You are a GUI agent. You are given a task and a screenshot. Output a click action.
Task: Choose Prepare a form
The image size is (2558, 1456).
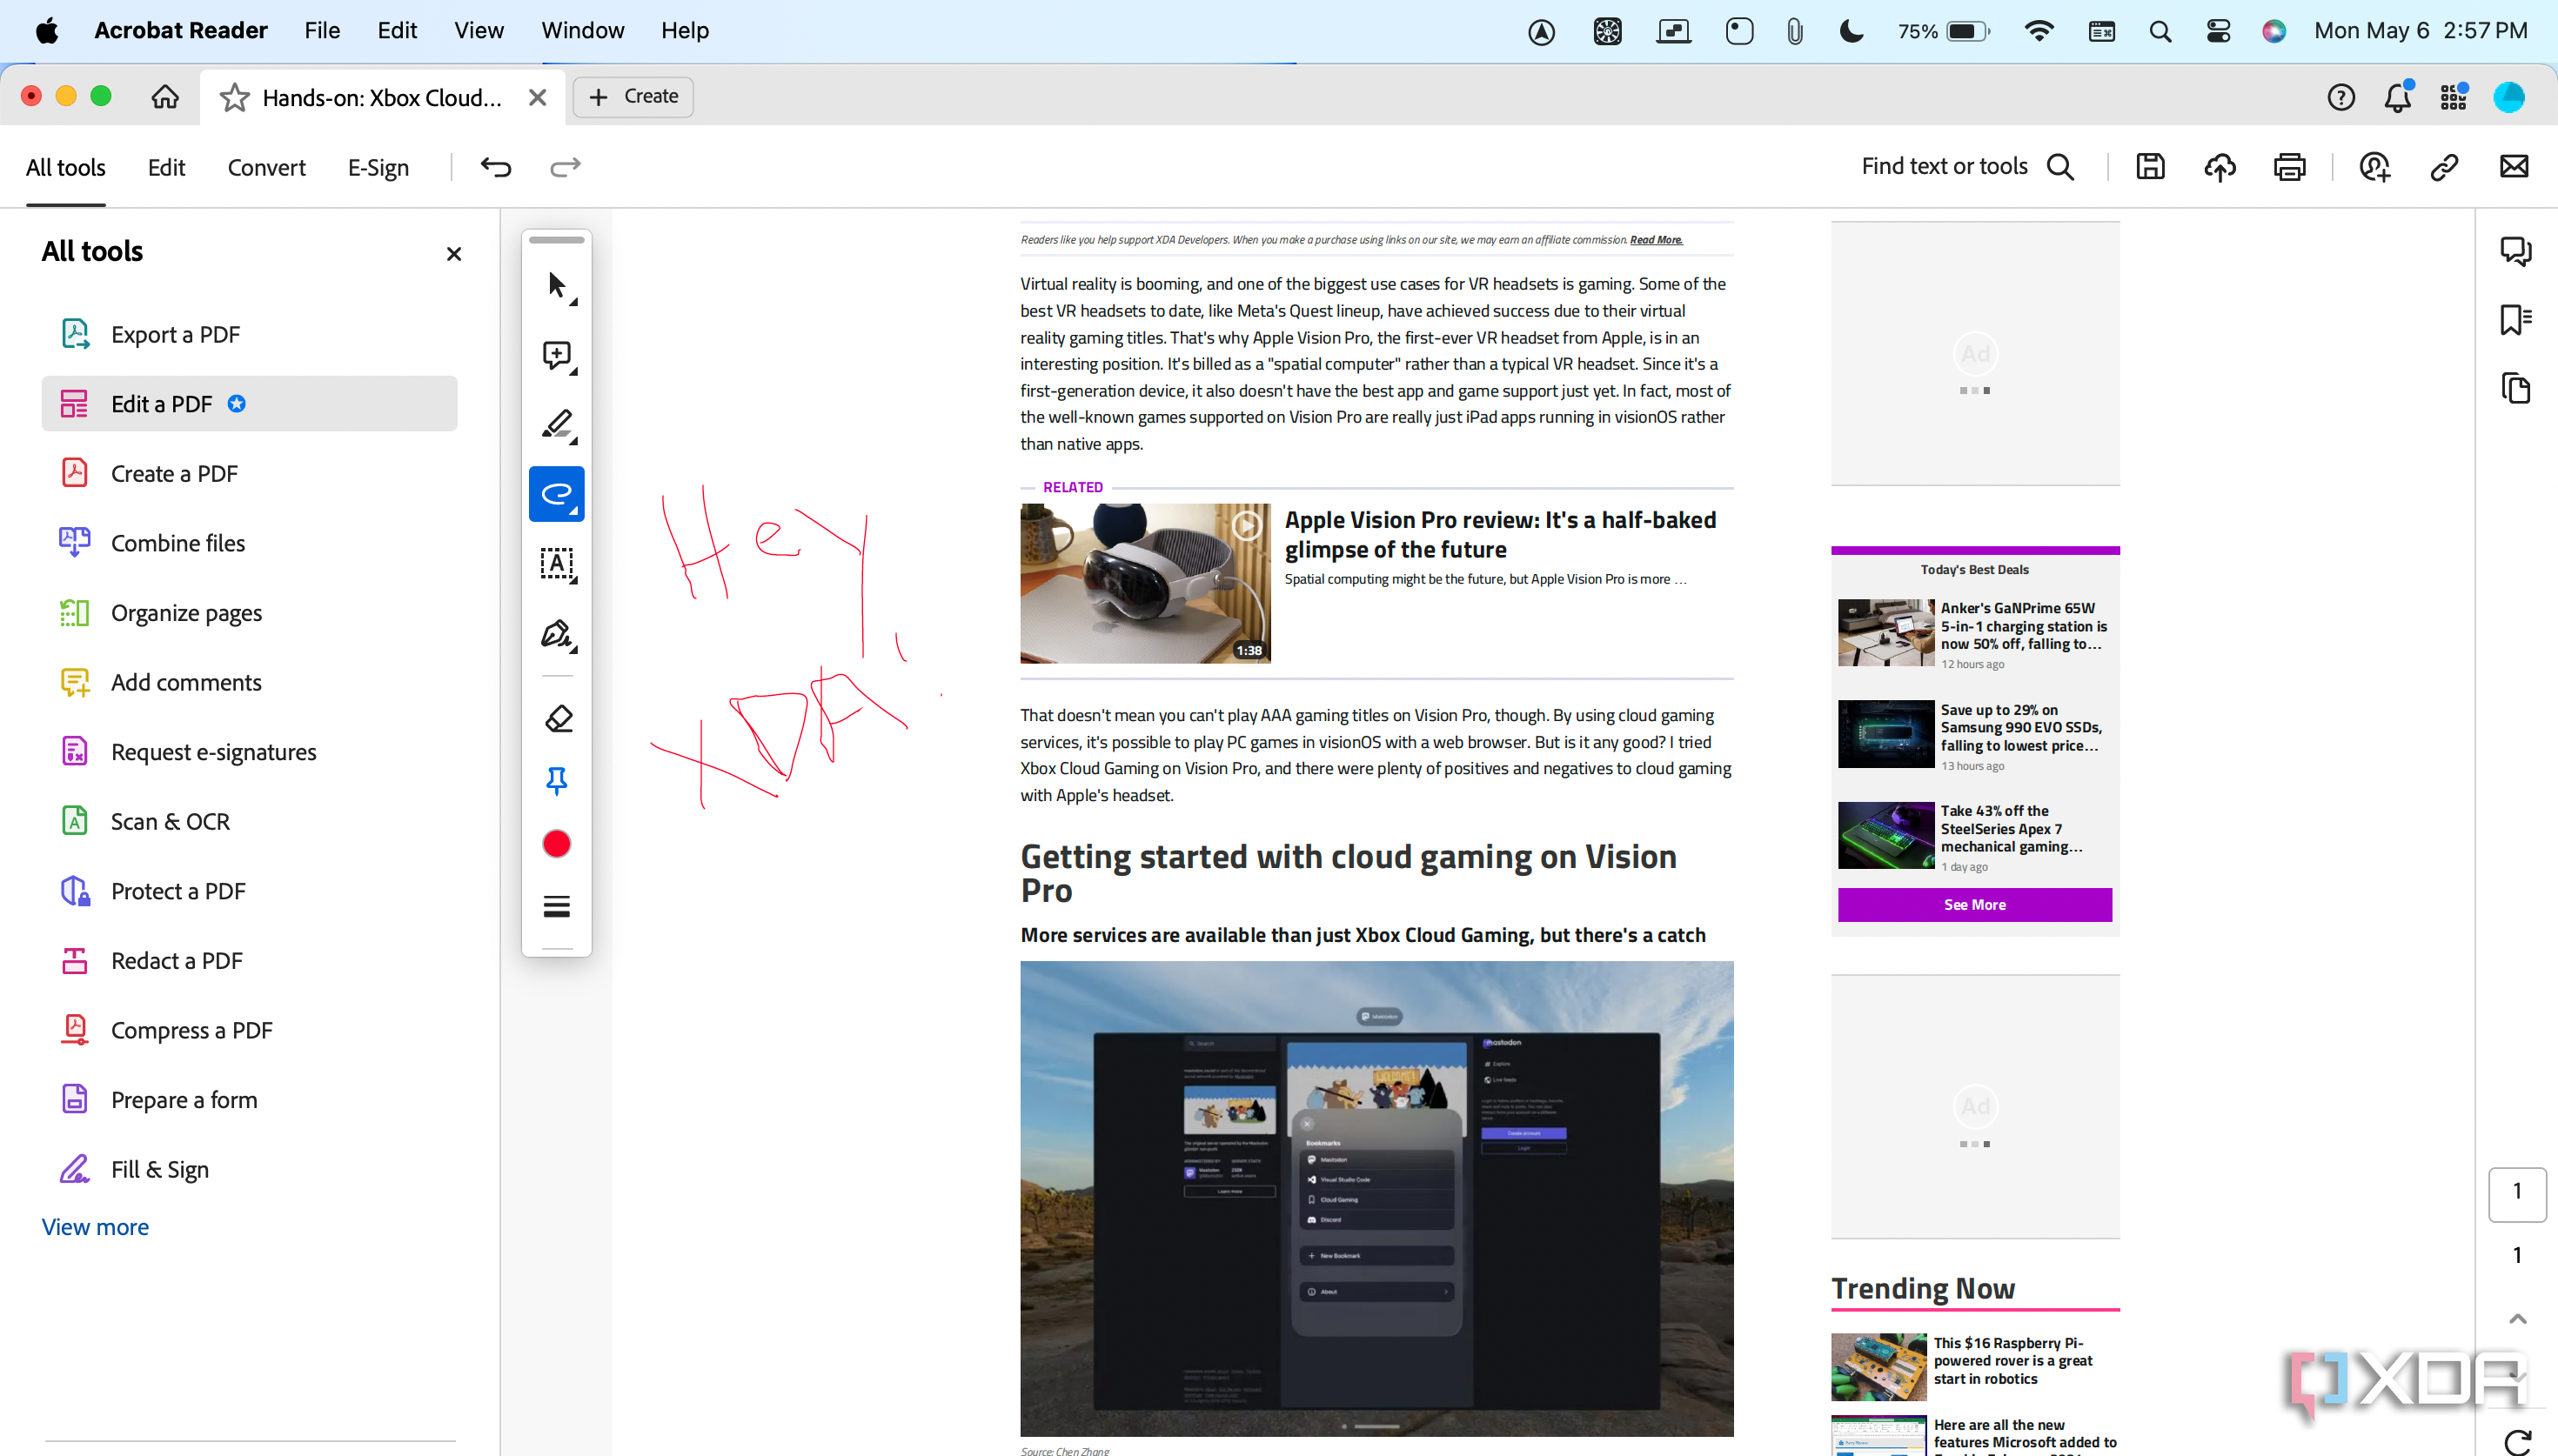(x=249, y=1100)
